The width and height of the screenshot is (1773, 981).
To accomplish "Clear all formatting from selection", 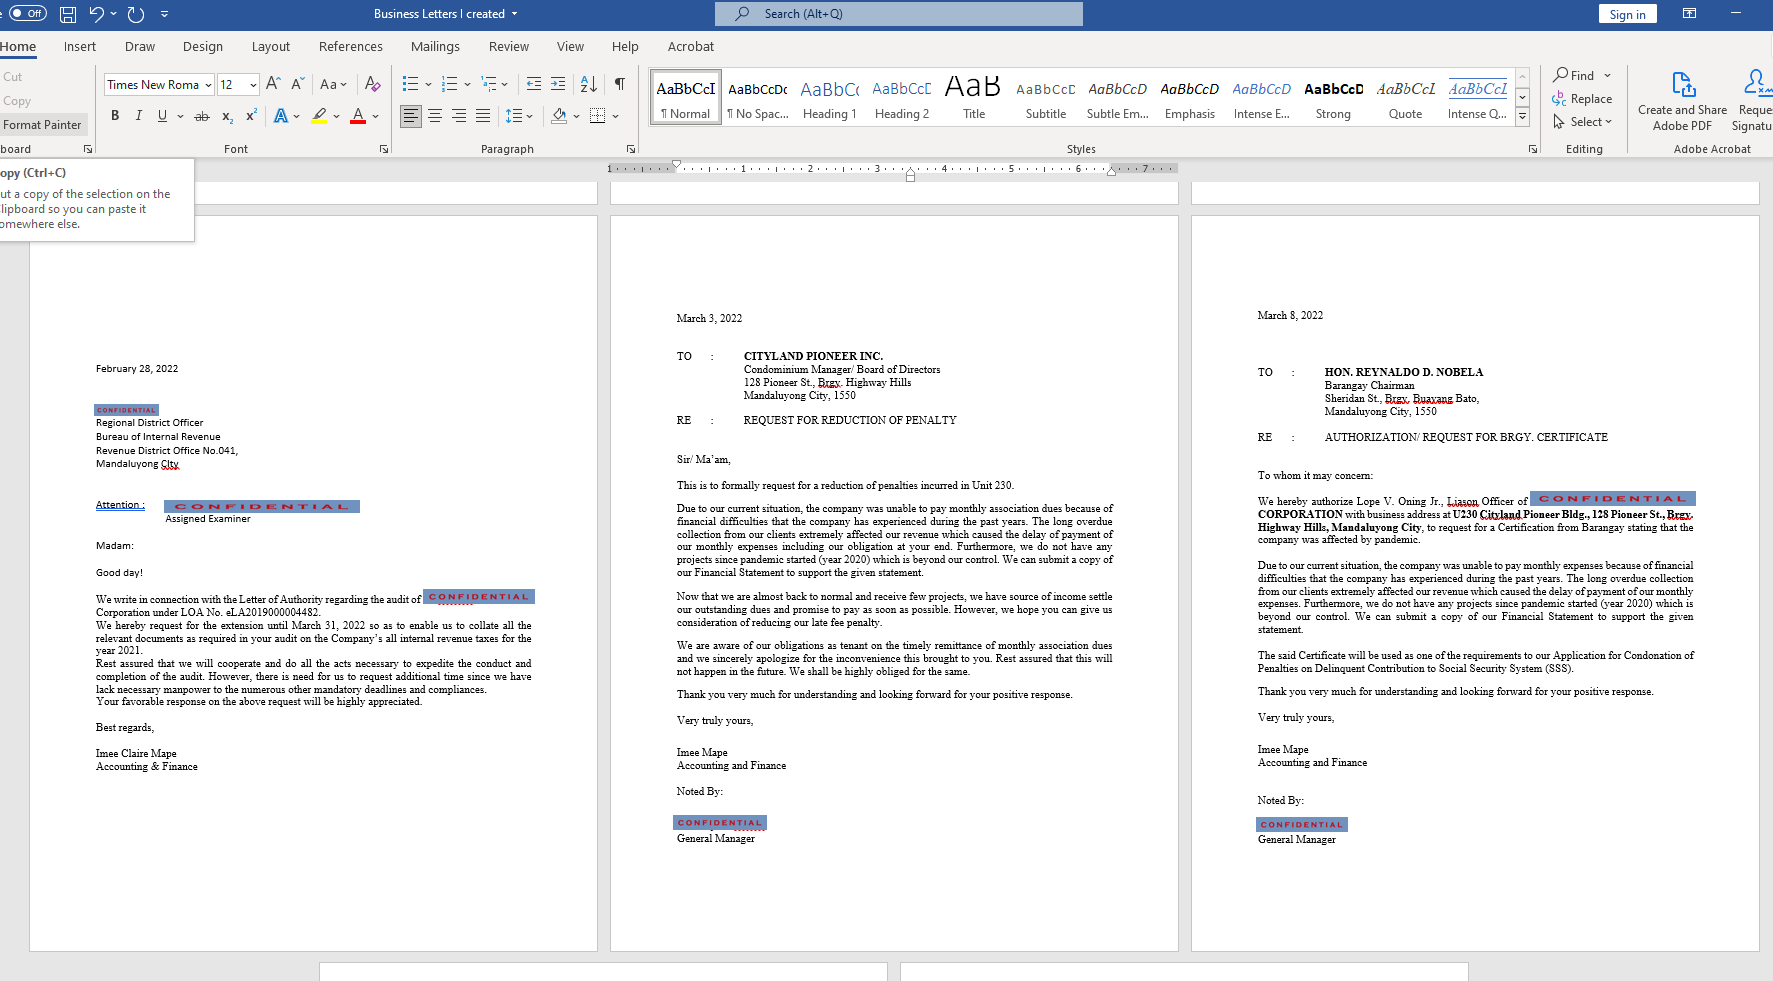I will tap(372, 85).
